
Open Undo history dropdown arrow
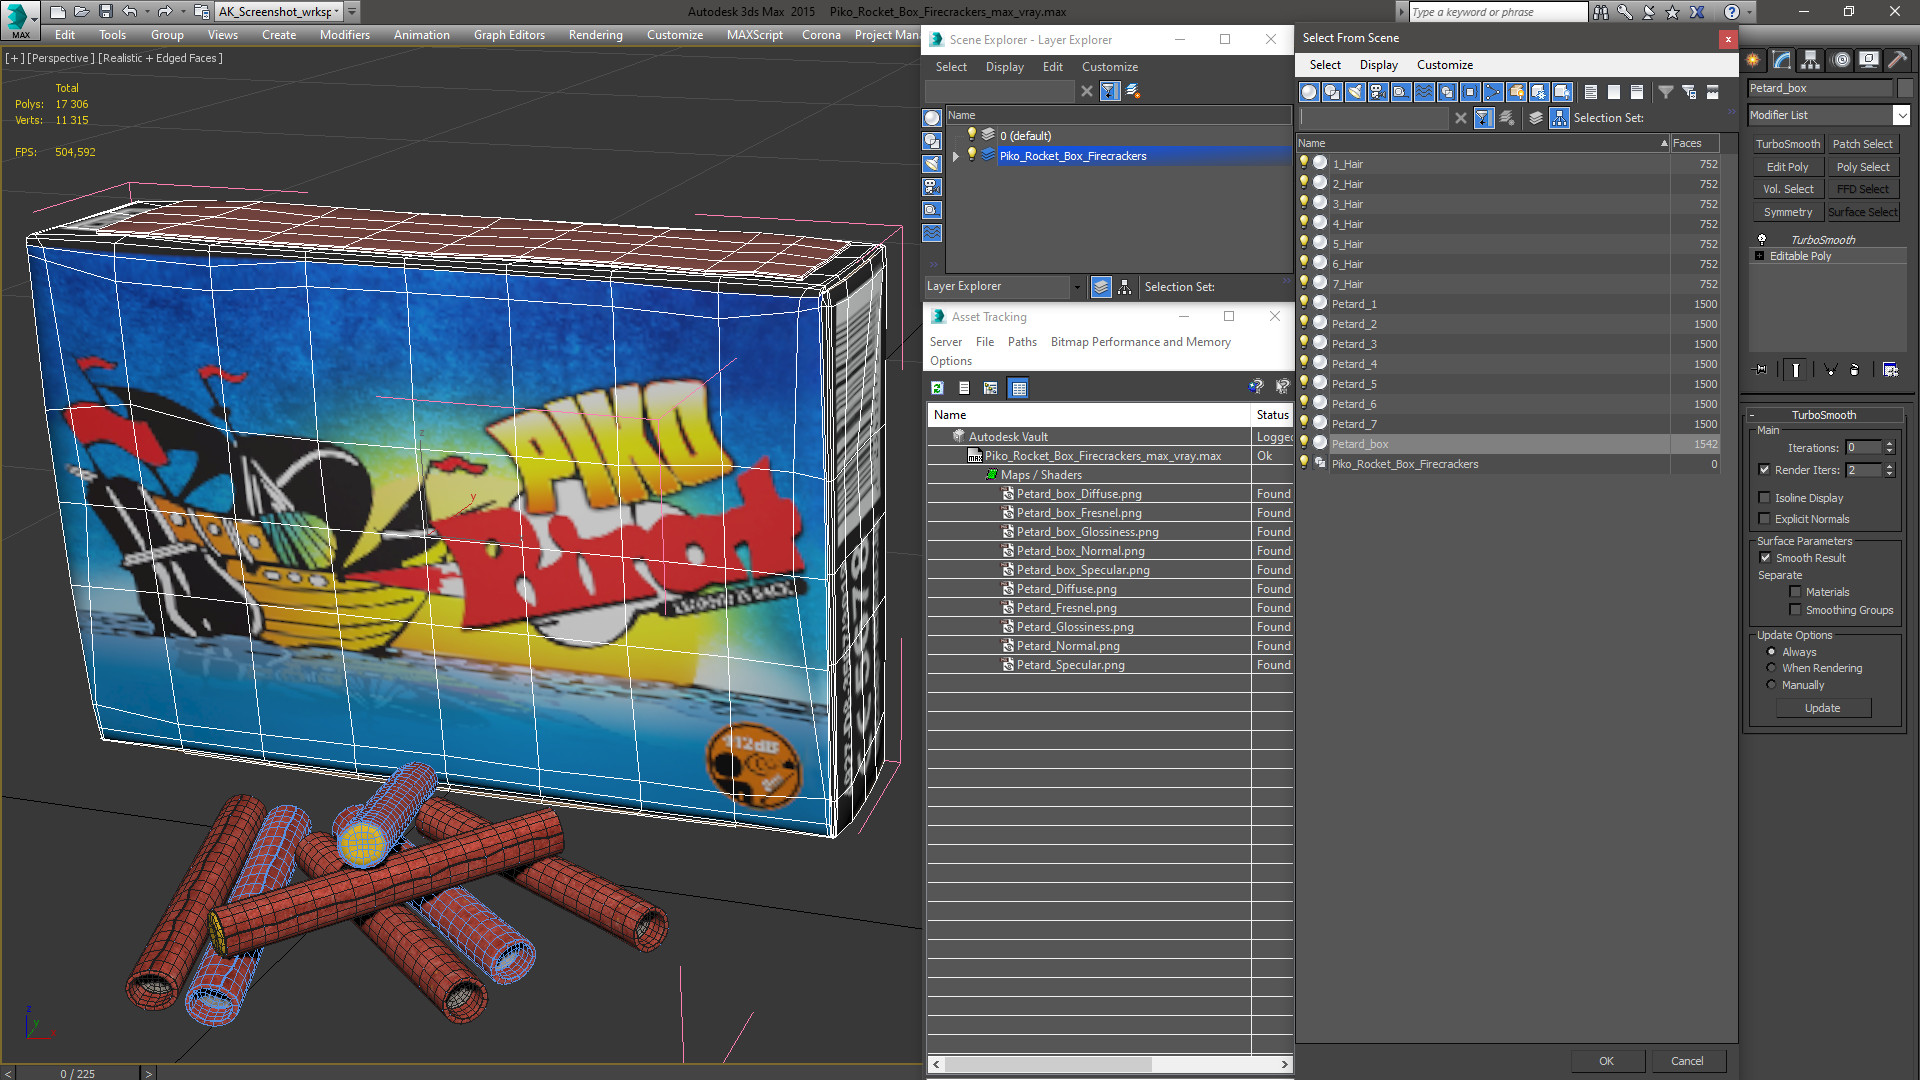148,12
